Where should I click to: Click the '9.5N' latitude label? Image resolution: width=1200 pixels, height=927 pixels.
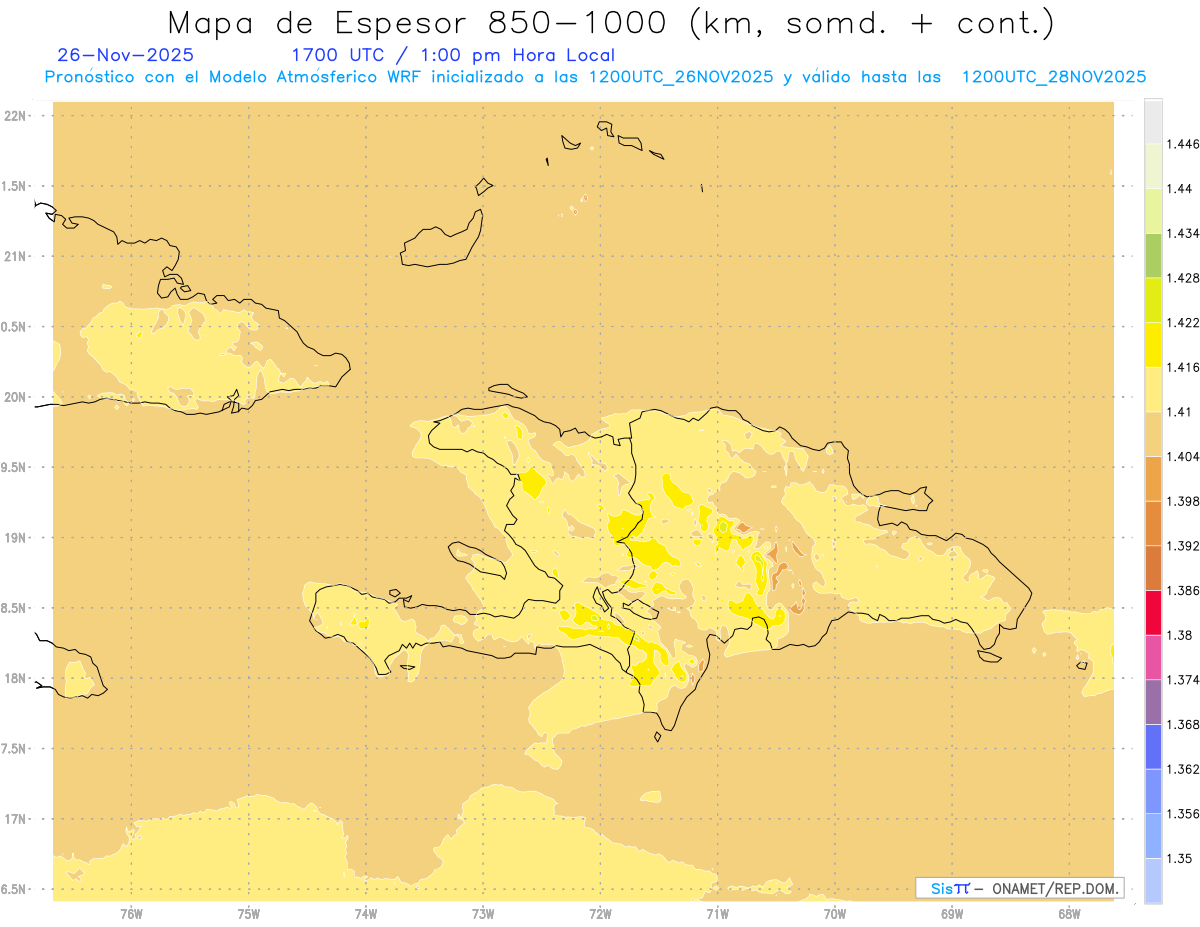(15, 468)
